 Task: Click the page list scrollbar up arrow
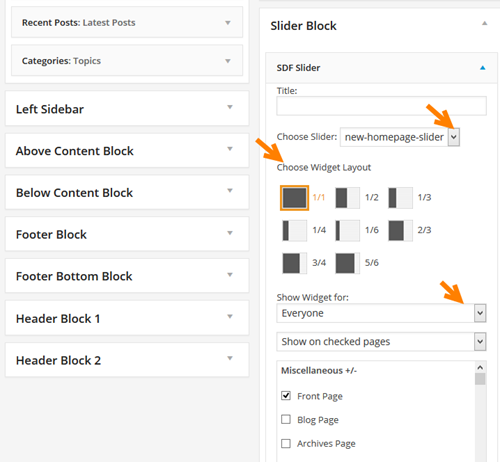(480, 367)
